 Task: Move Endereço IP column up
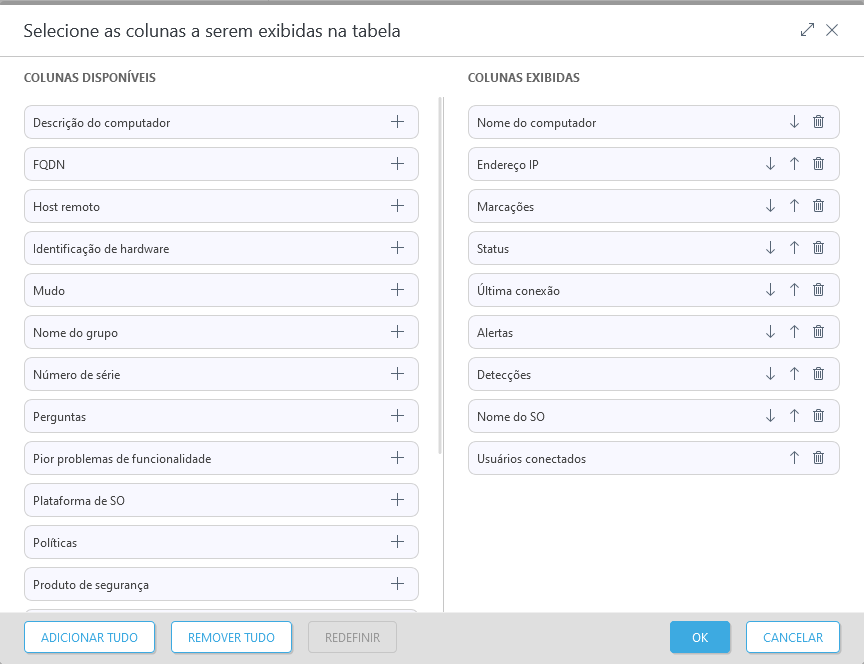794,164
